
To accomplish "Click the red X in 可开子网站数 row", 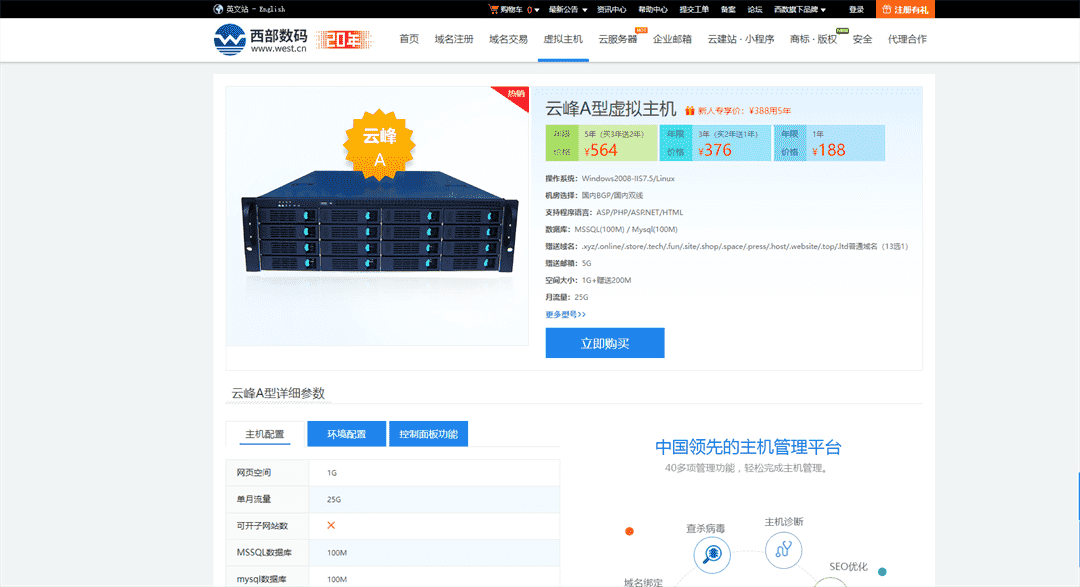I will point(331,525).
